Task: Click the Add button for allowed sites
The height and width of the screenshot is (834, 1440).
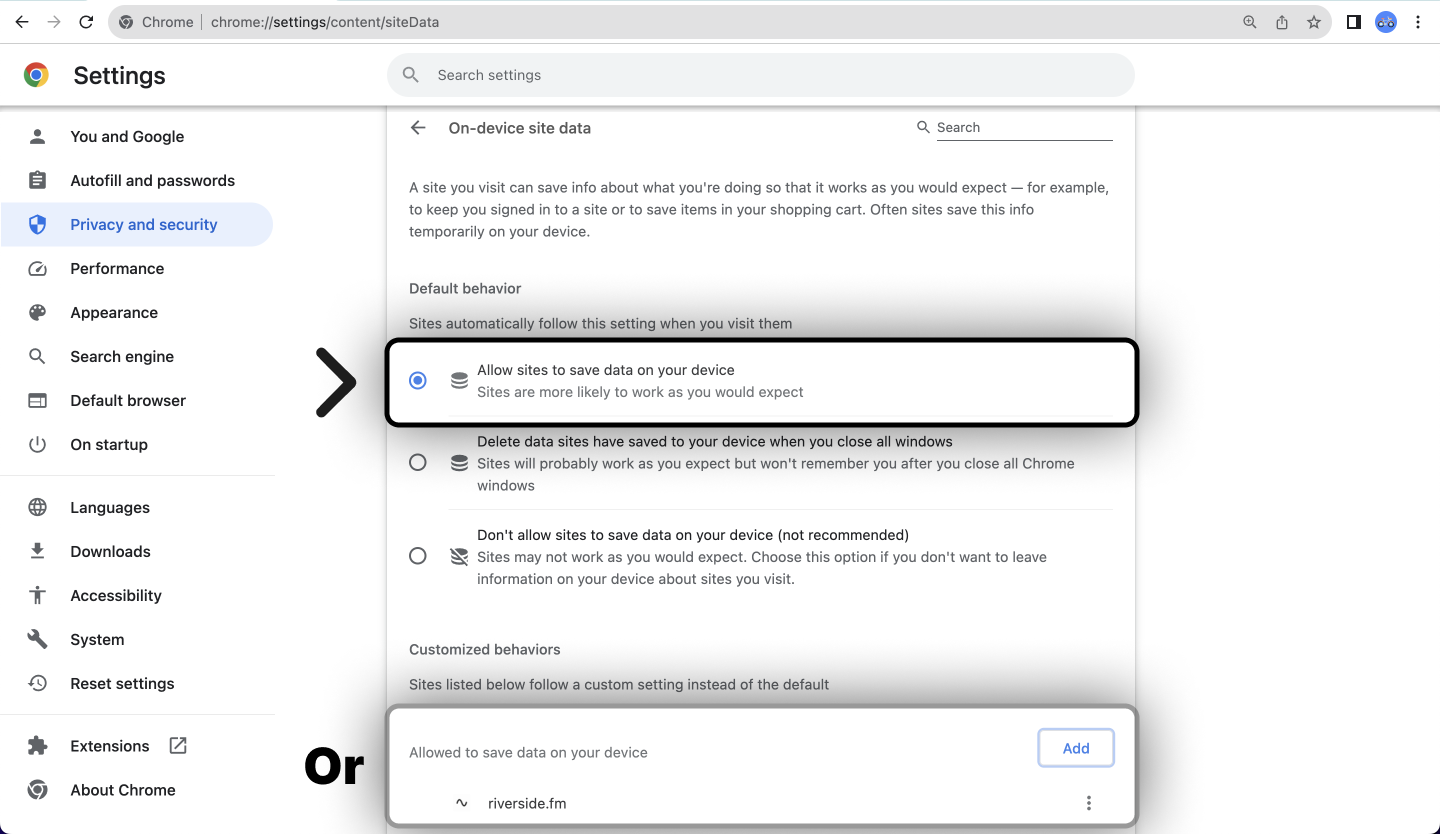Action: tap(1076, 748)
